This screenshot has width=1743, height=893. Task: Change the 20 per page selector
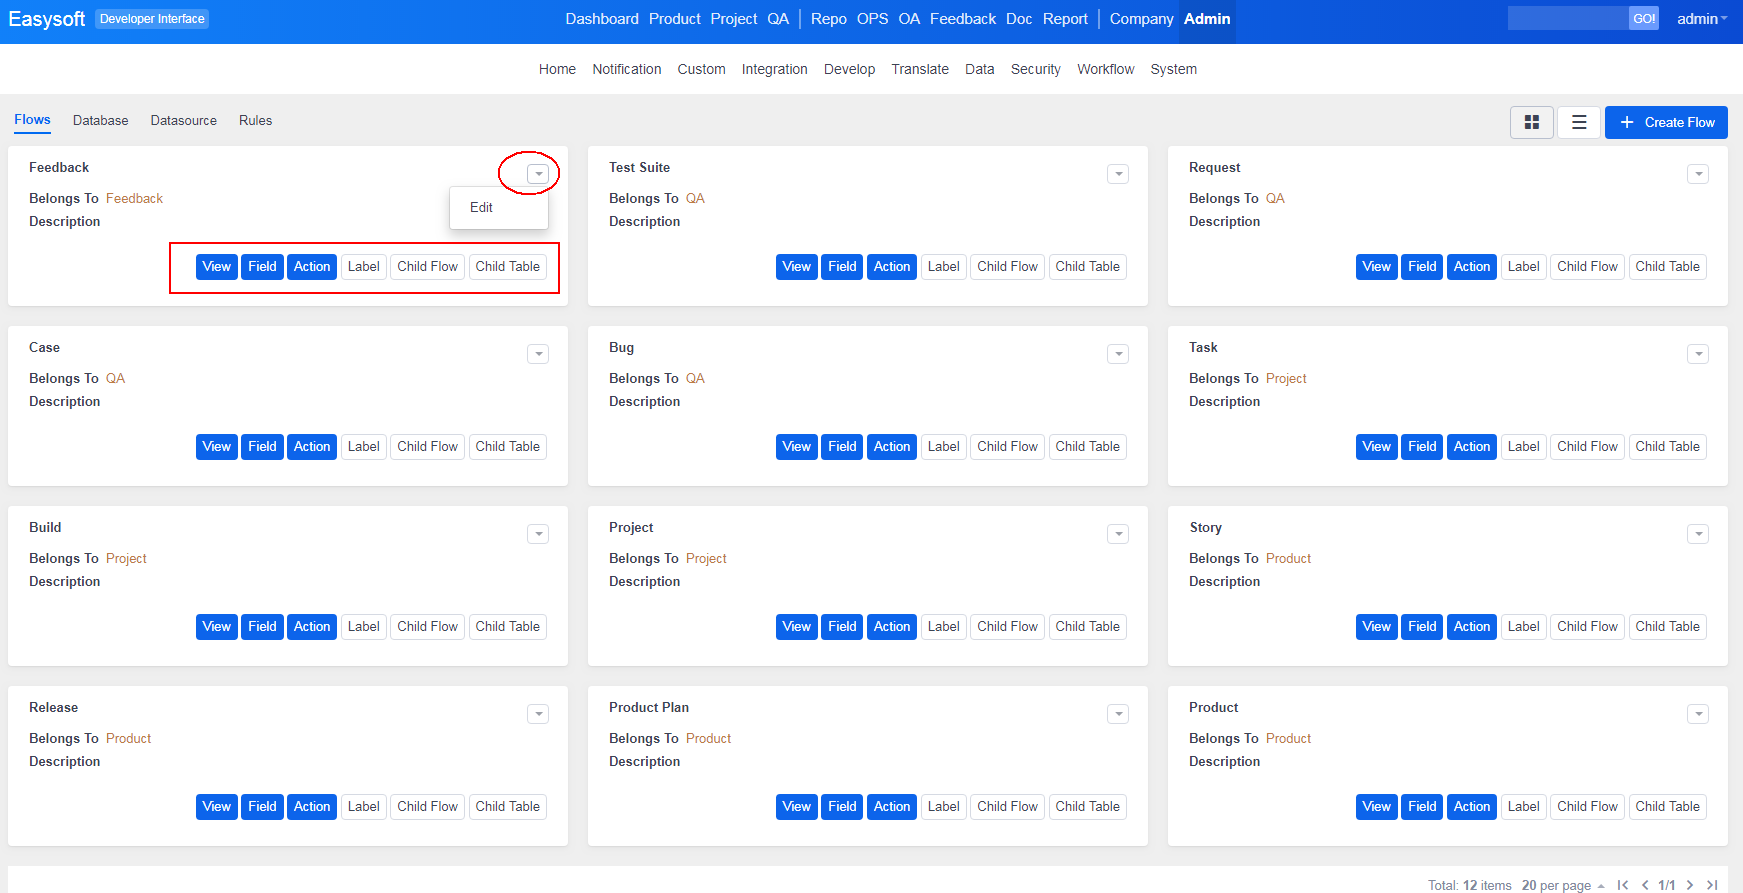click(x=1562, y=885)
